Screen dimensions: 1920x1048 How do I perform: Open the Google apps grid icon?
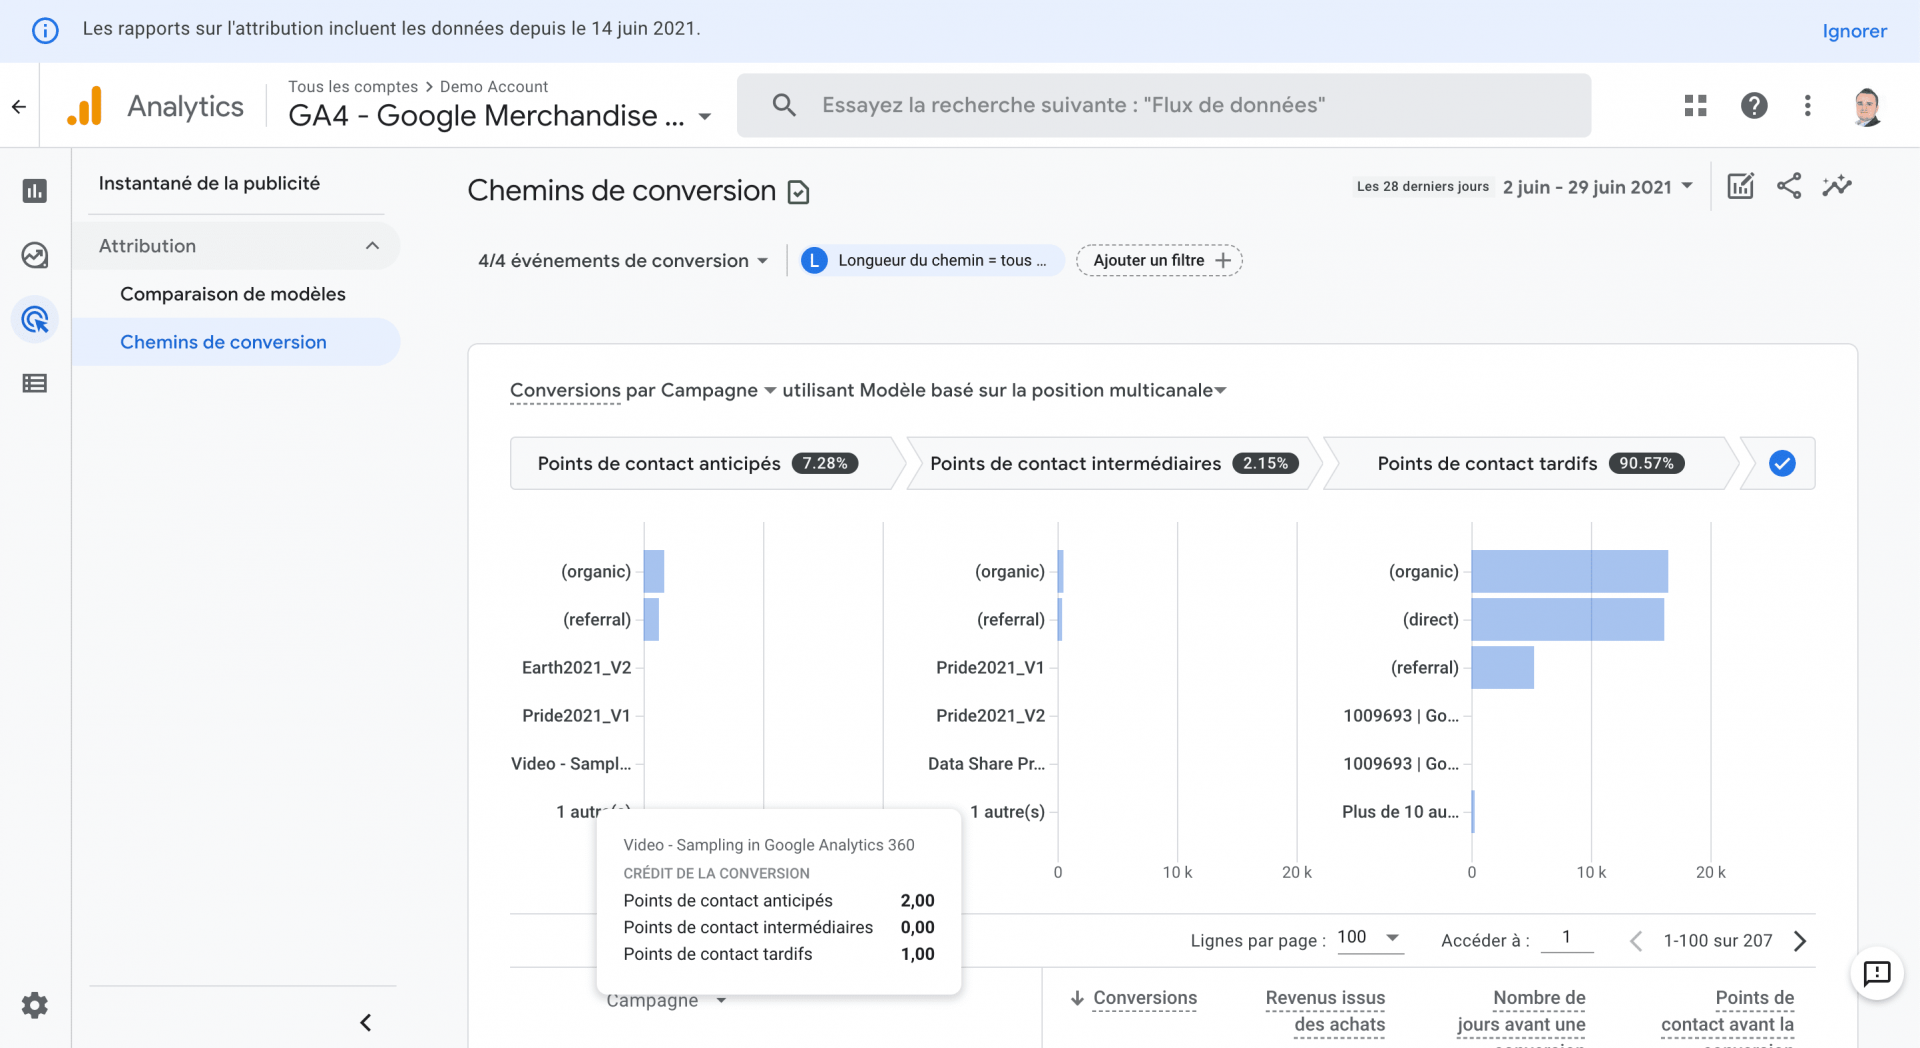pyautogui.click(x=1695, y=105)
